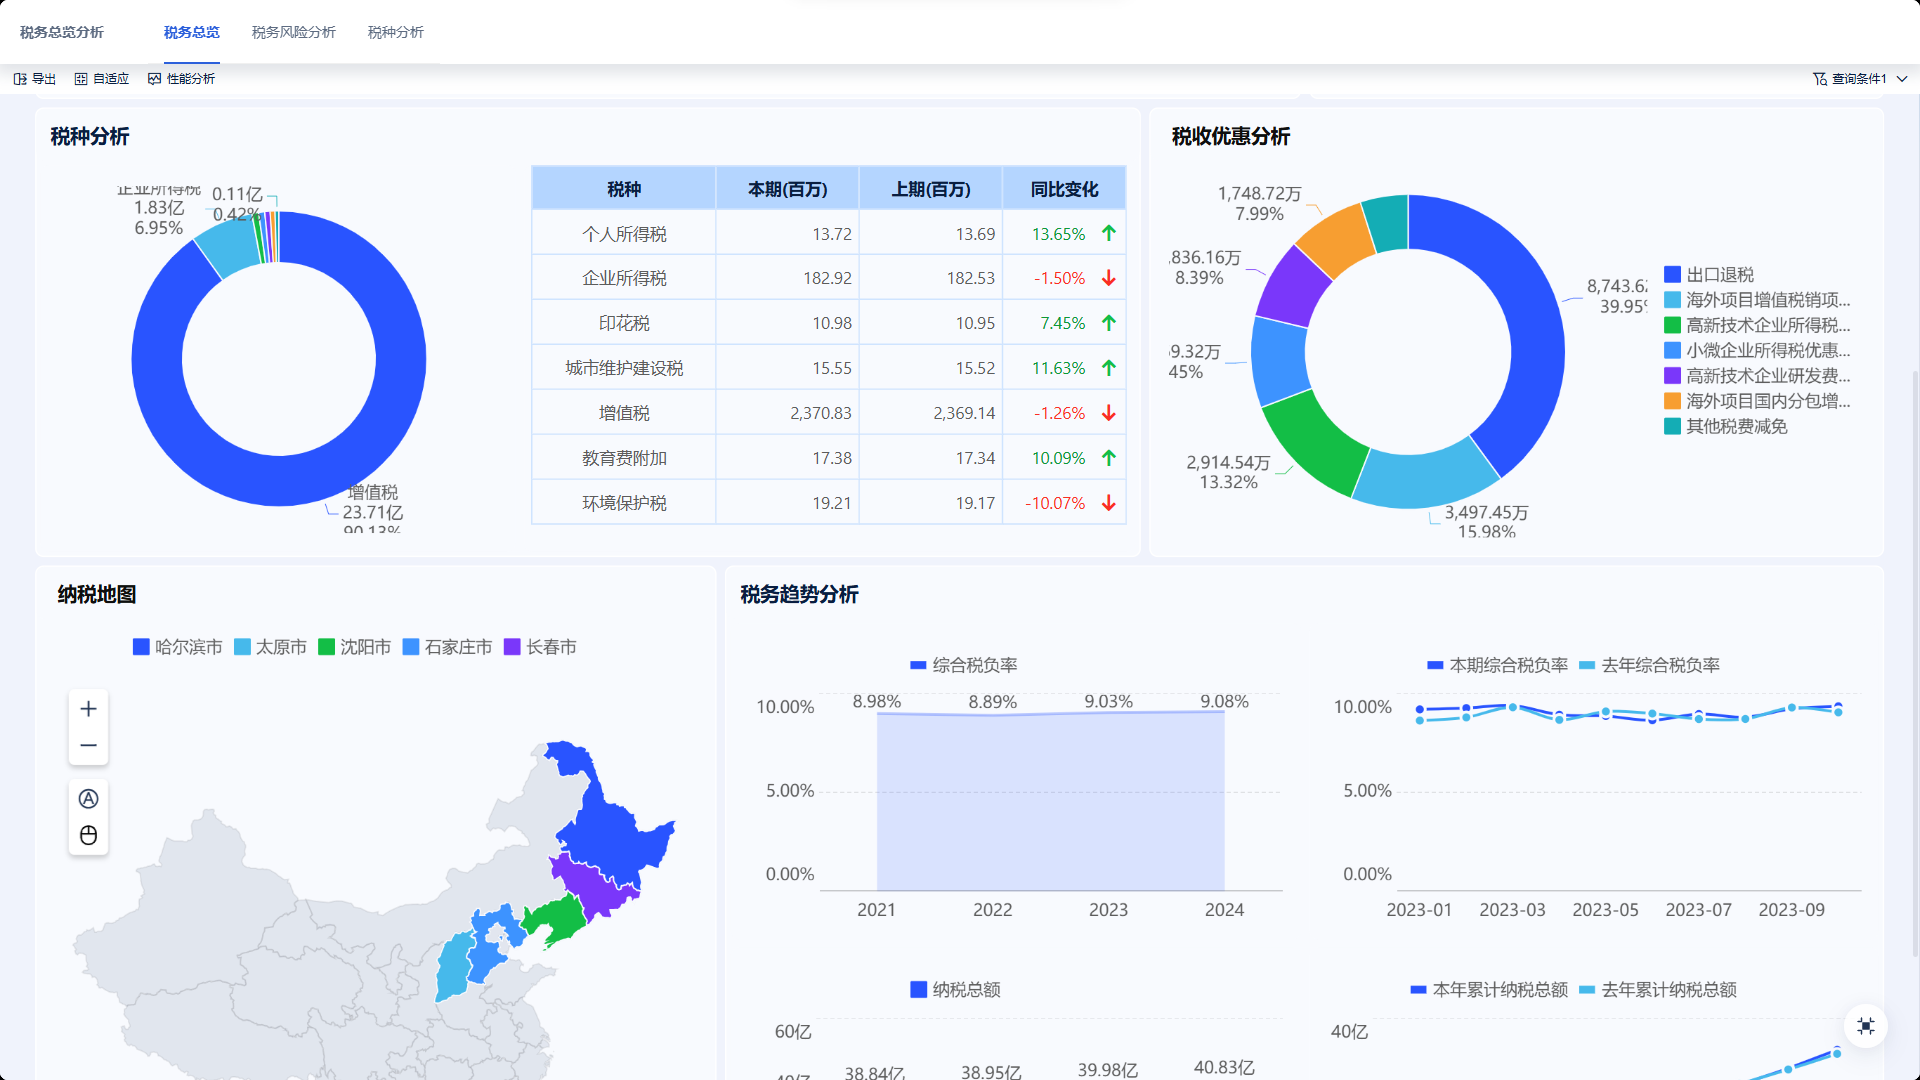Viewport: 1920px width, 1080px height.
Task: Zoom in on the tax map
Action: click(x=88, y=709)
